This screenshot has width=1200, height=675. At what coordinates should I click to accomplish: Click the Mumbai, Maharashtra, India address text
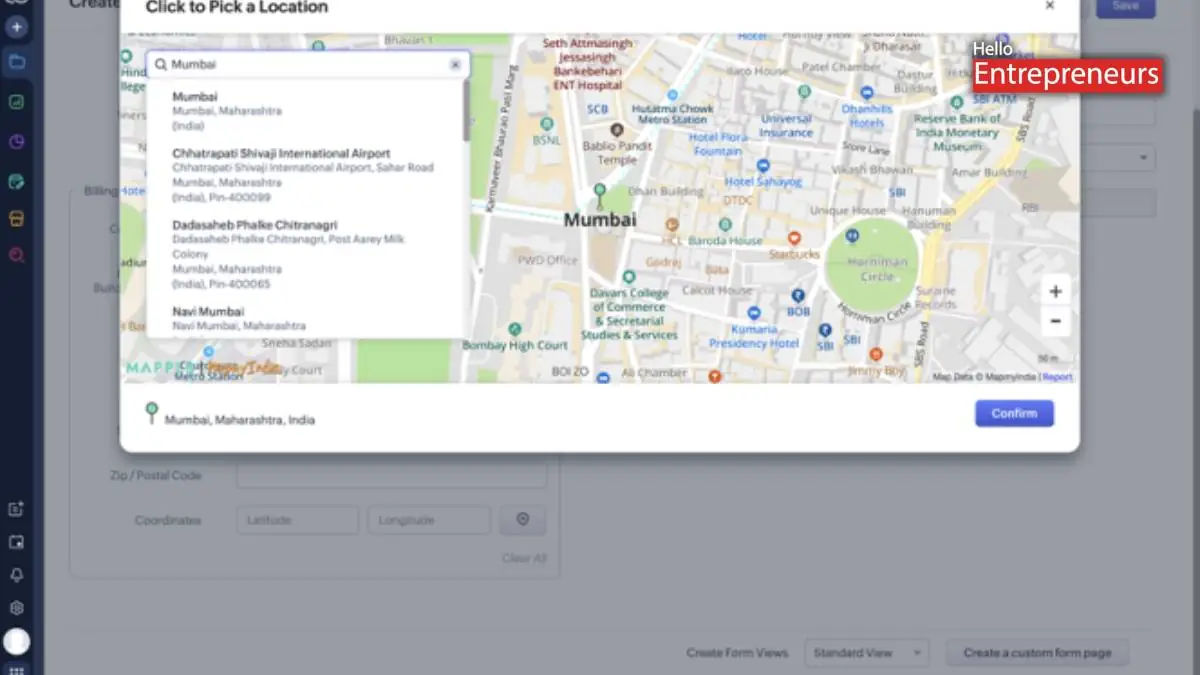click(240, 420)
